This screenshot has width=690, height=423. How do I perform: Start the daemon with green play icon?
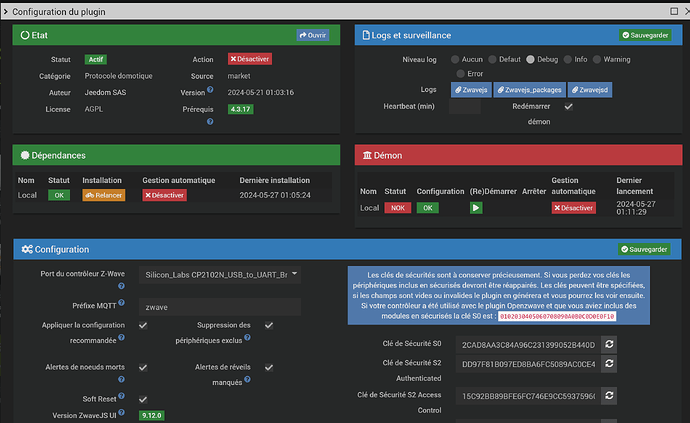(x=476, y=208)
